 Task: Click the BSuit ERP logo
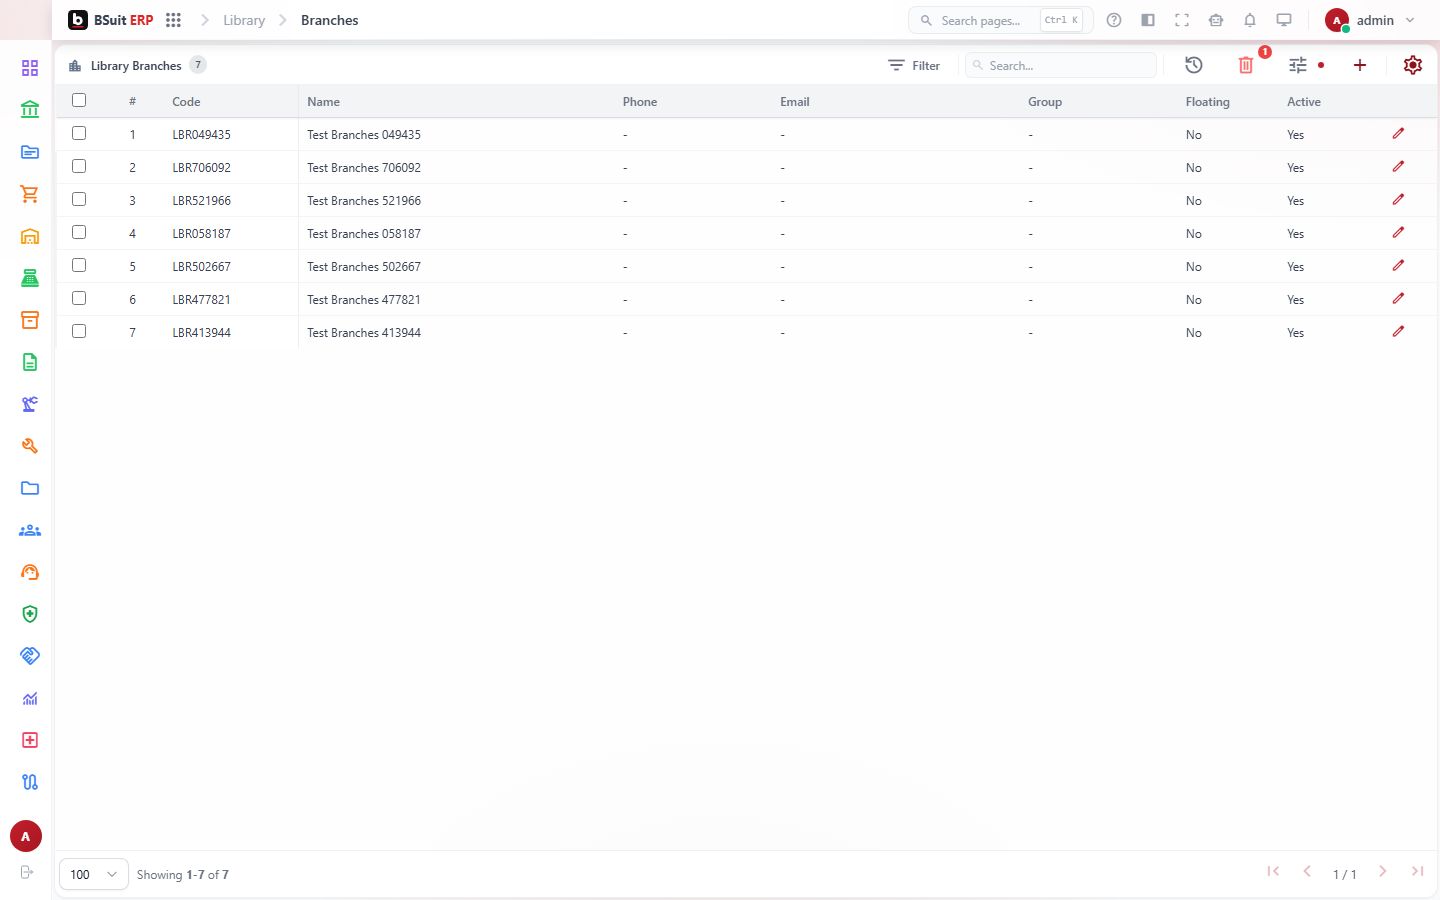[111, 20]
